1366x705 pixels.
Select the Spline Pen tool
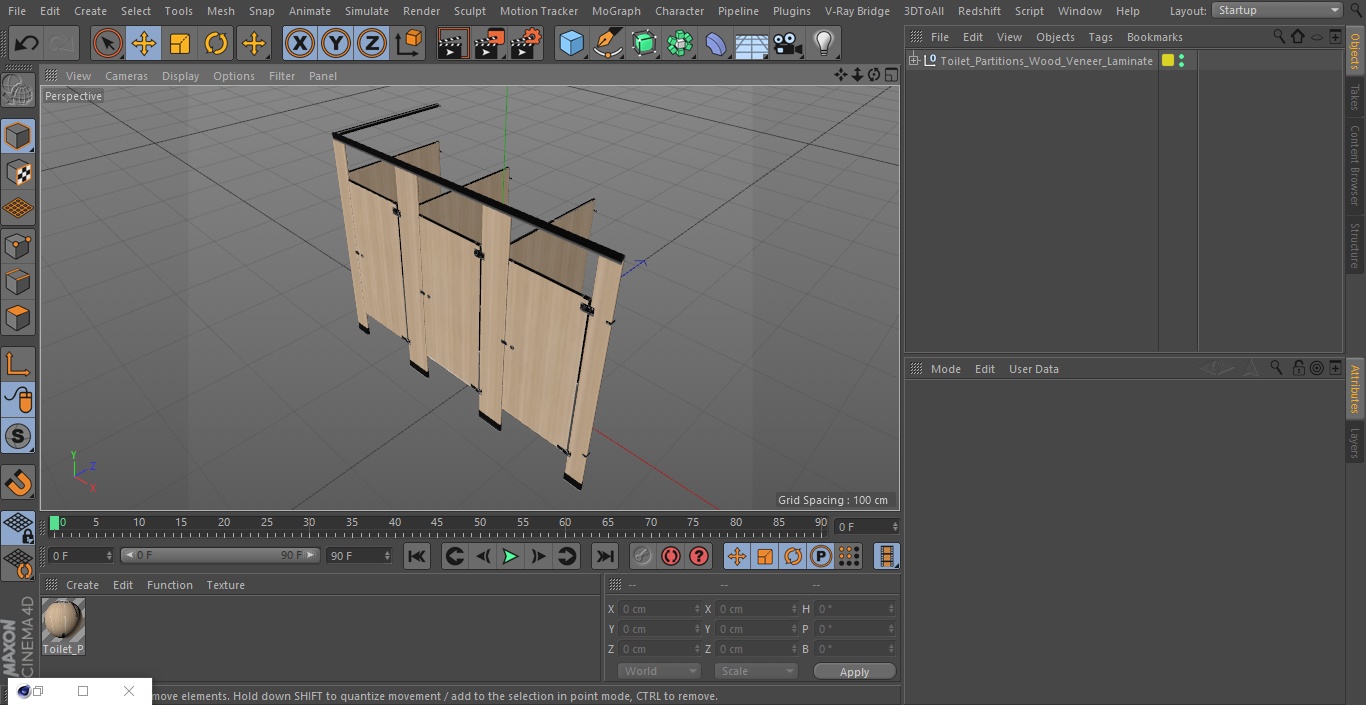pyautogui.click(x=607, y=44)
